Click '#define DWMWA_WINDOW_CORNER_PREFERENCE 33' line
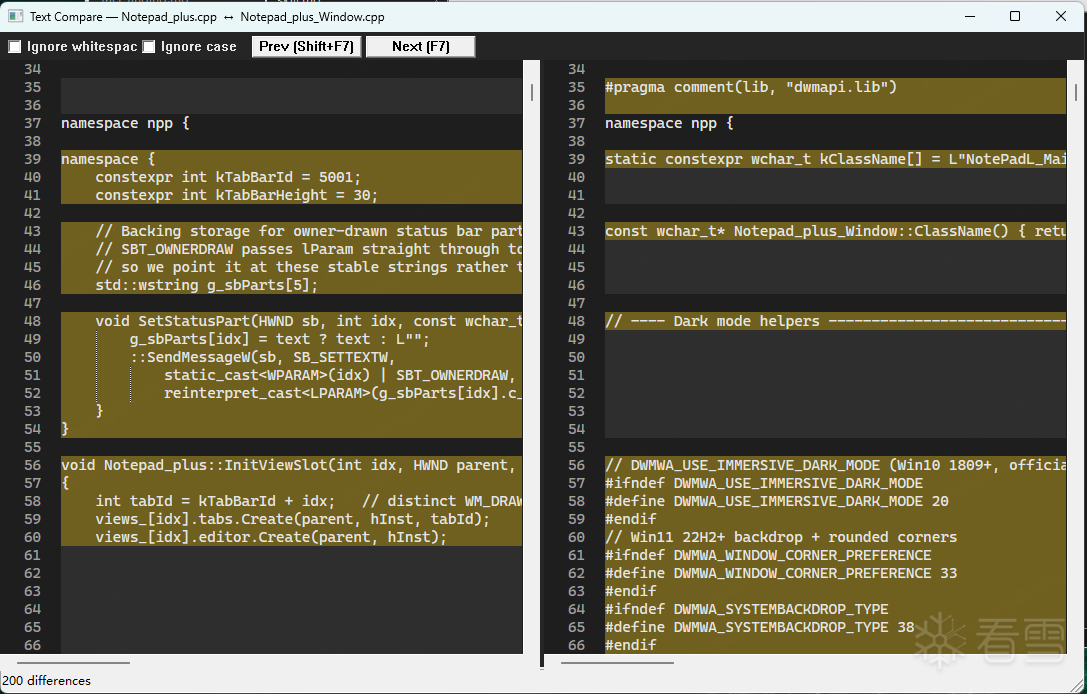Screen dimensions: 1087x694 pyautogui.click(x=781, y=574)
